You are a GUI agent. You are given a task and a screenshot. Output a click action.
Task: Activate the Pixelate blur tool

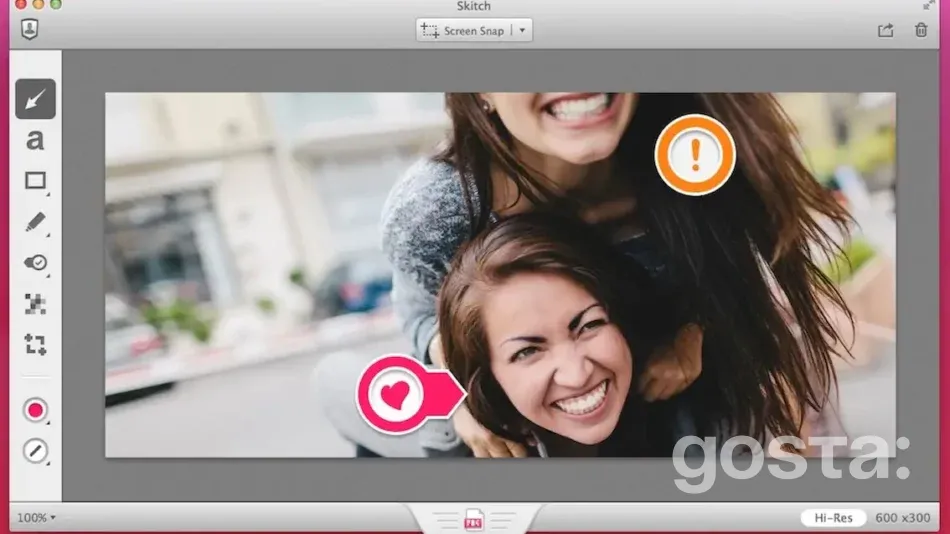click(x=36, y=304)
